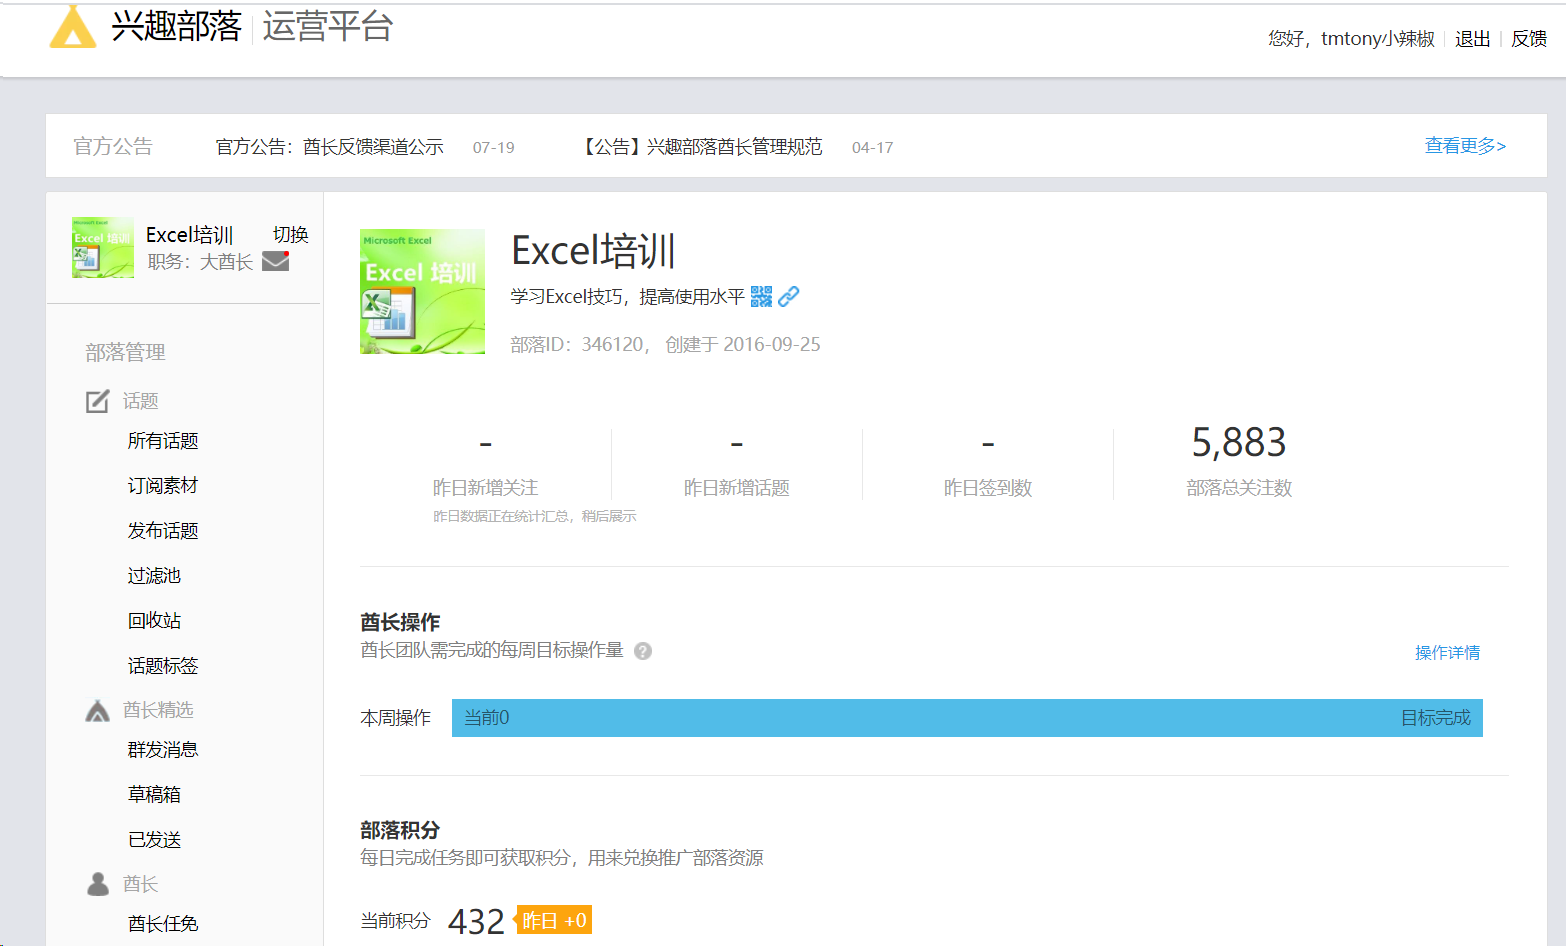The image size is (1566, 946).
Task: Open 草稿箱 in sidebar
Action: tap(154, 795)
